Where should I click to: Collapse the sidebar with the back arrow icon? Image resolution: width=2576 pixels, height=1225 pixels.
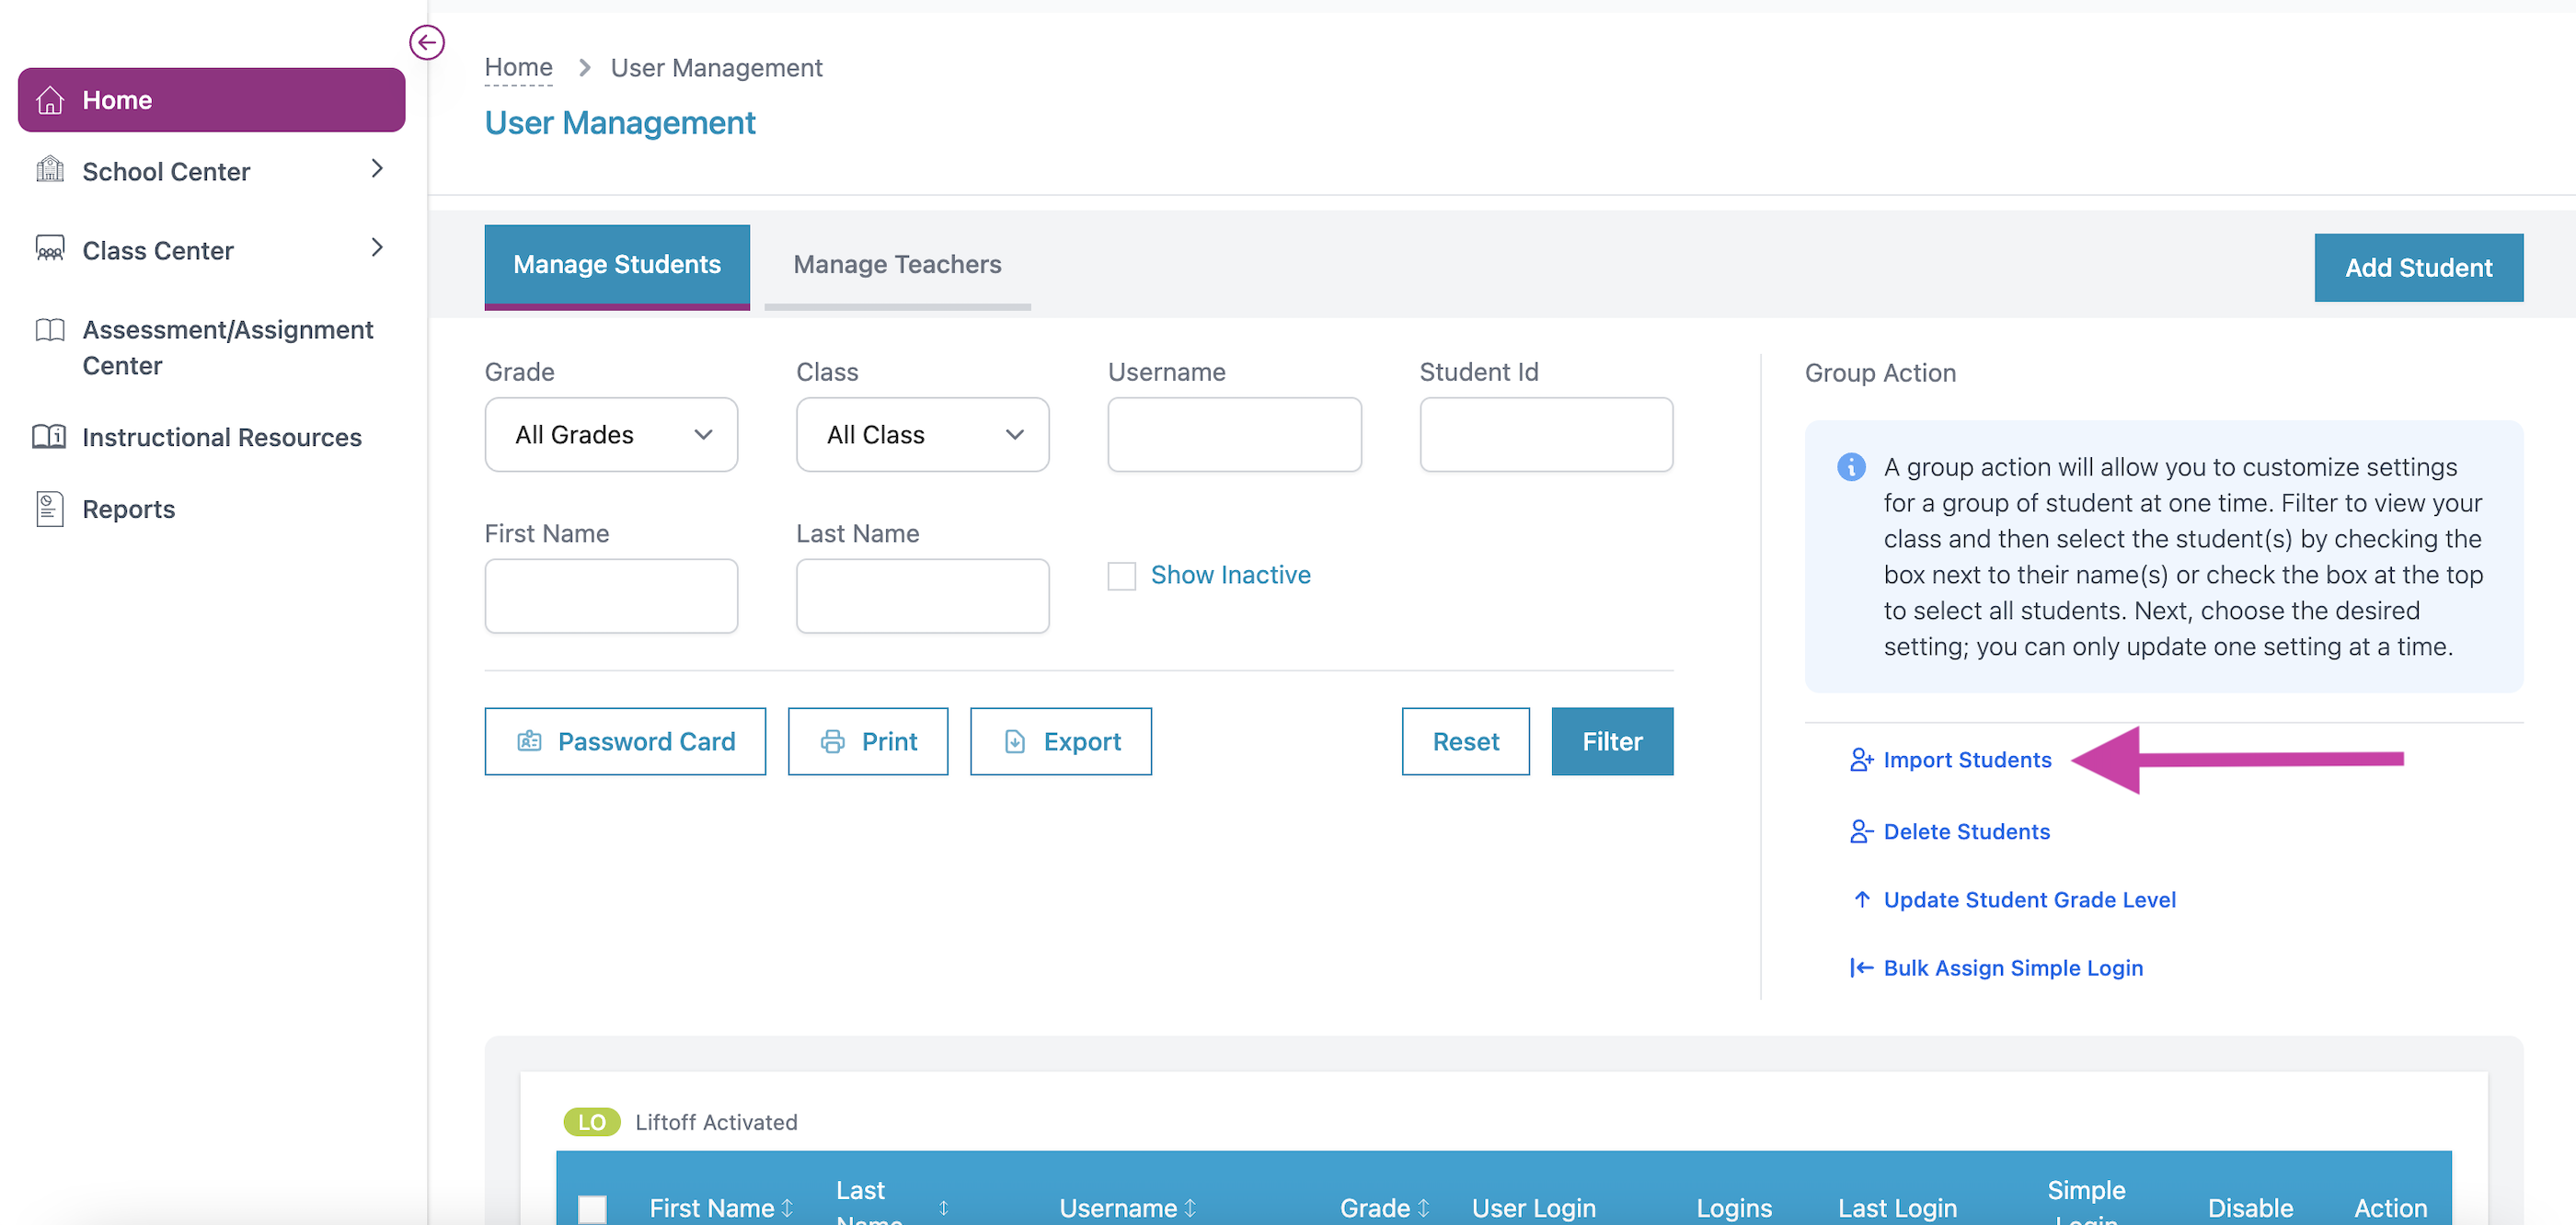click(427, 42)
